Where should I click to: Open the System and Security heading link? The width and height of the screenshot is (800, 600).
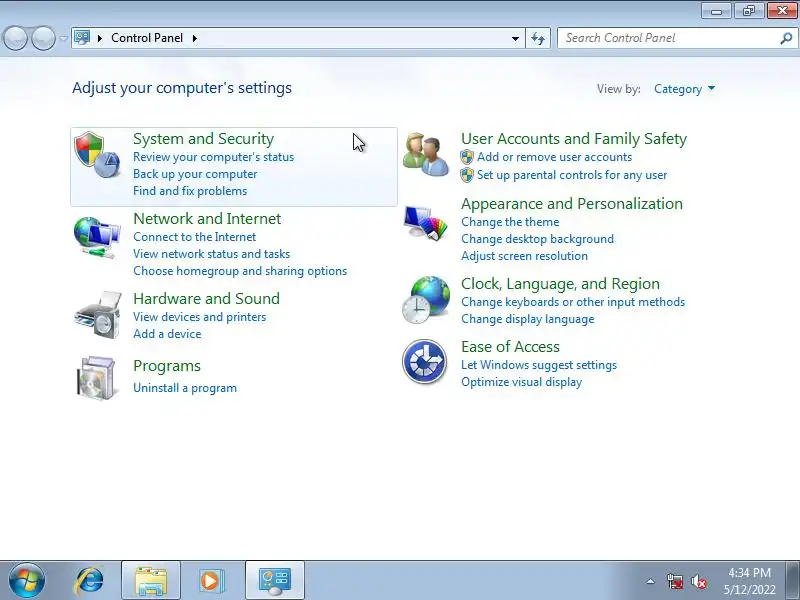[204, 139]
